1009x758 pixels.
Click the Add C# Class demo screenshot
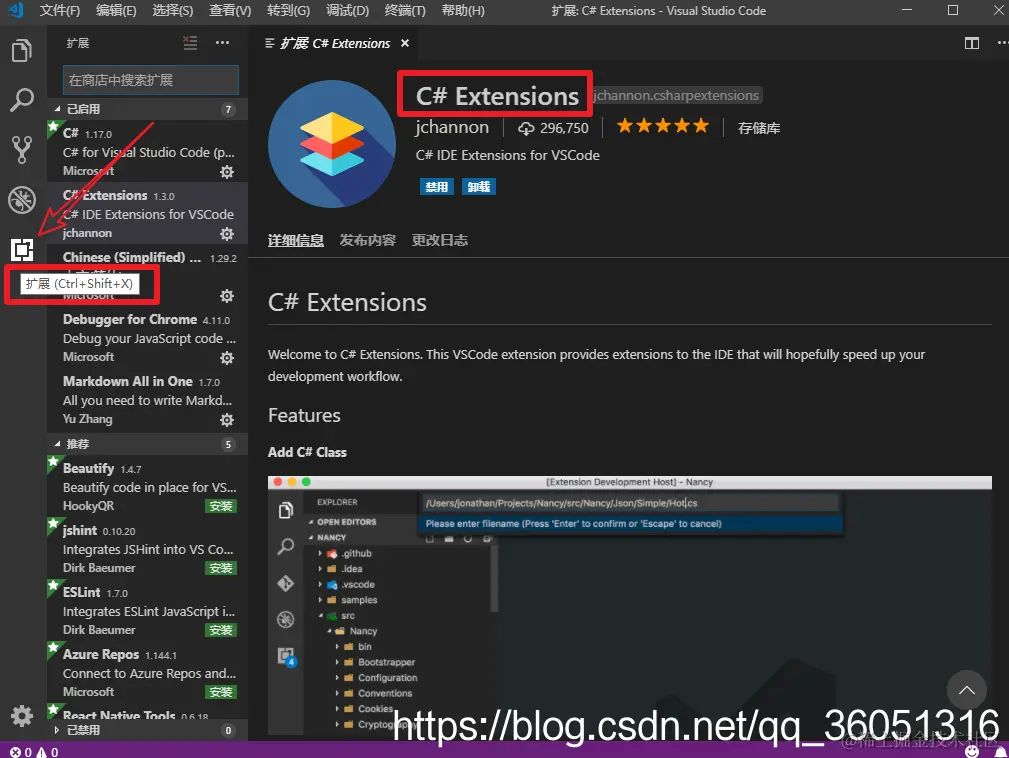point(629,605)
